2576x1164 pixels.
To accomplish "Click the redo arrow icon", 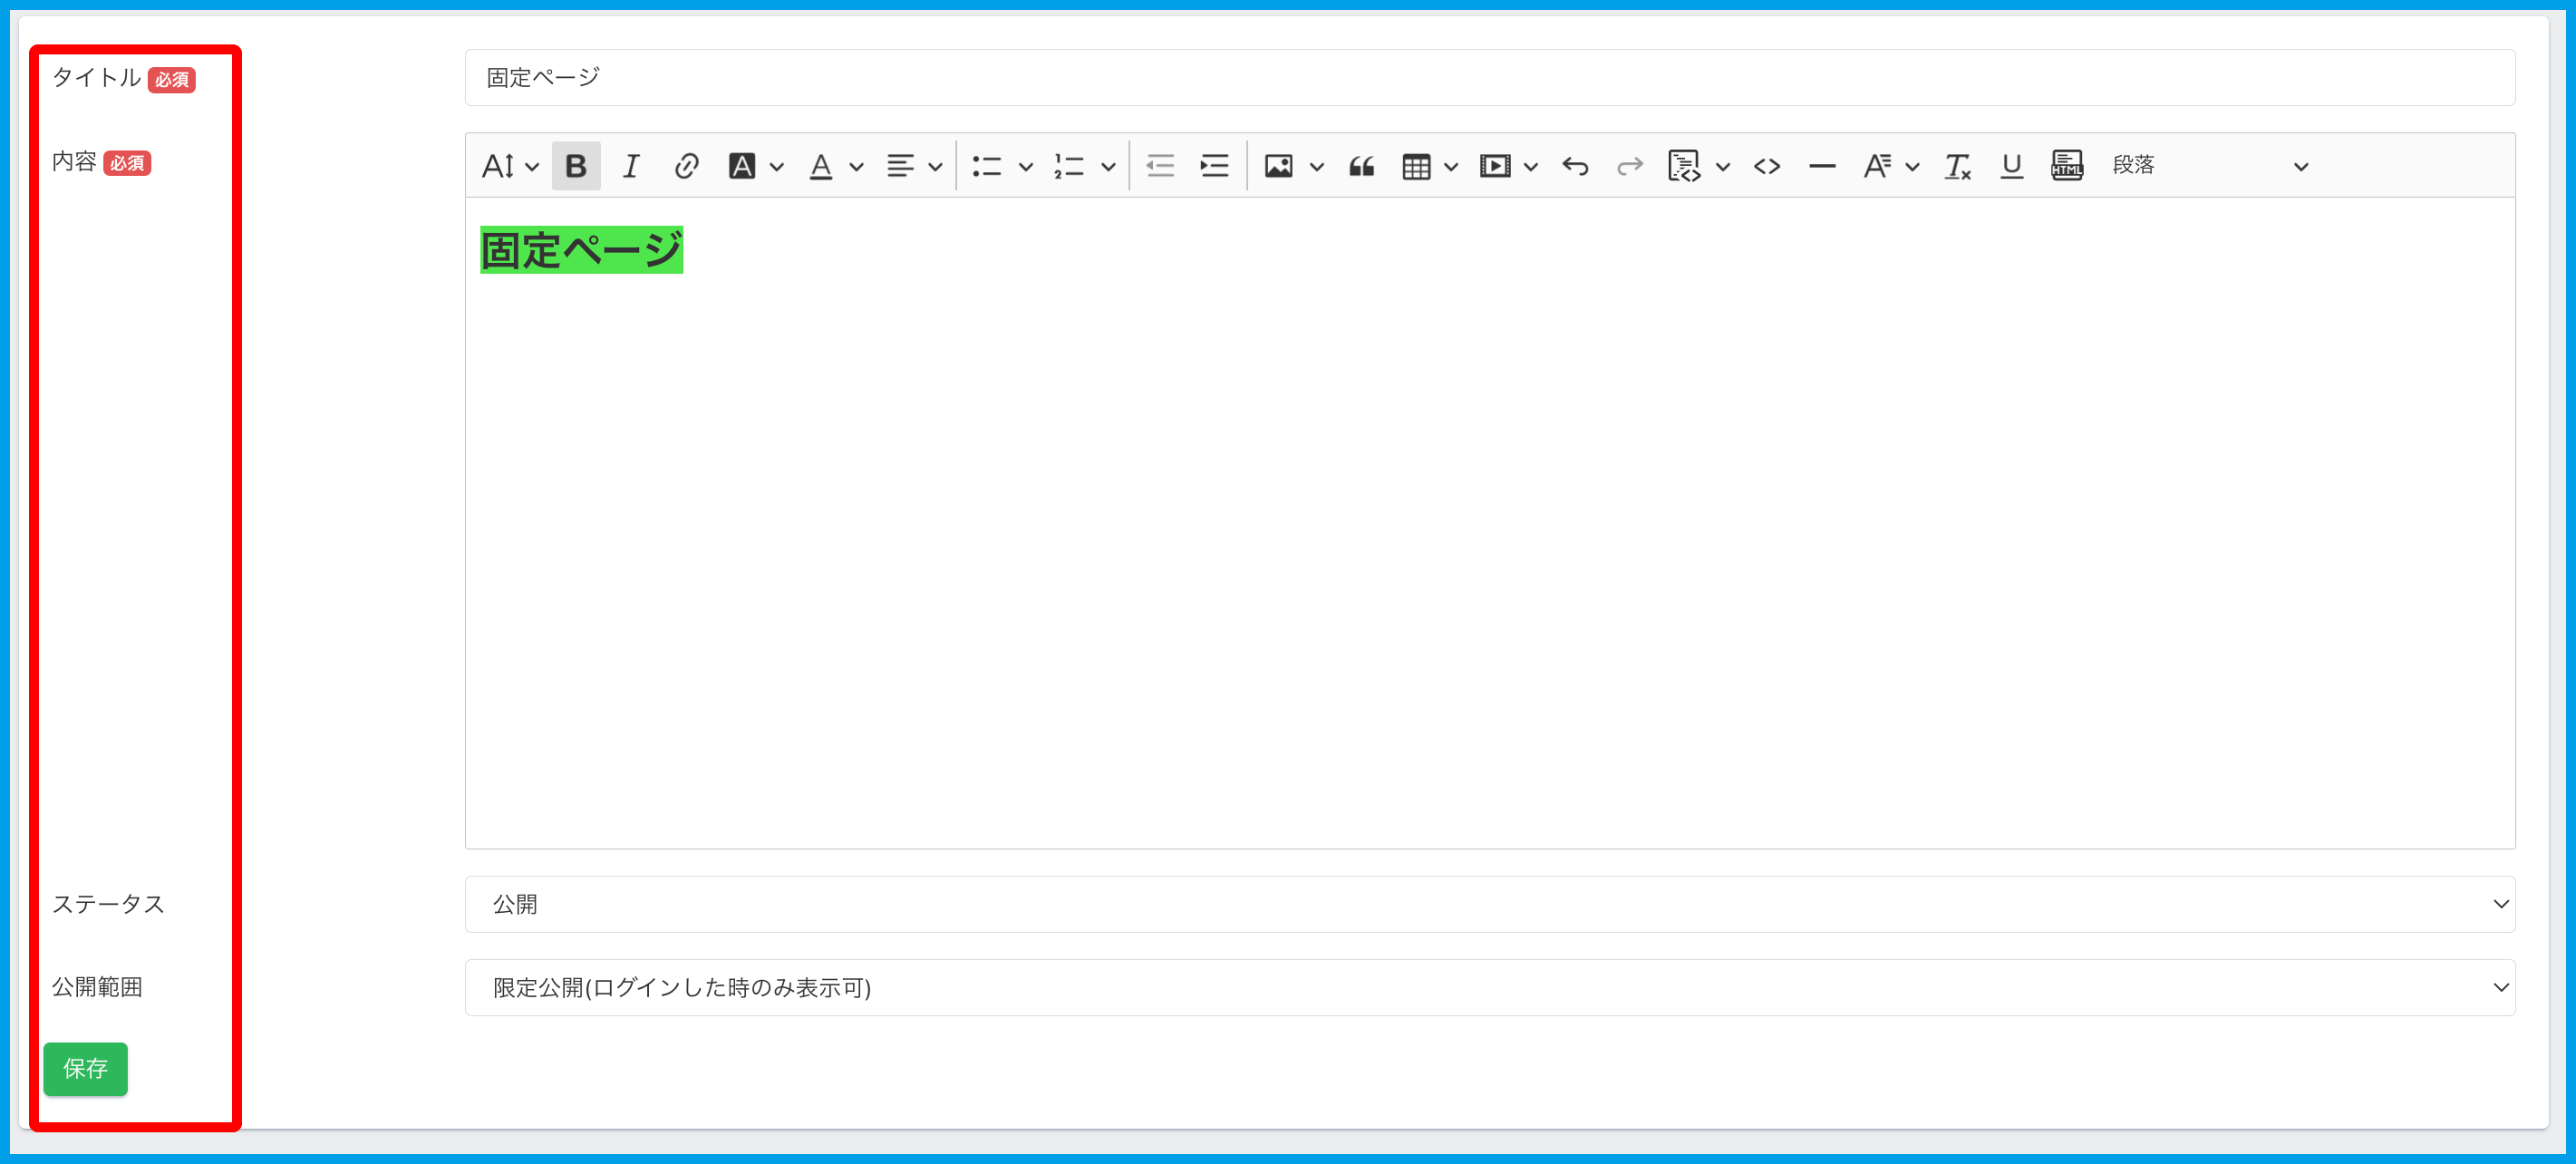I will [x=1629, y=166].
